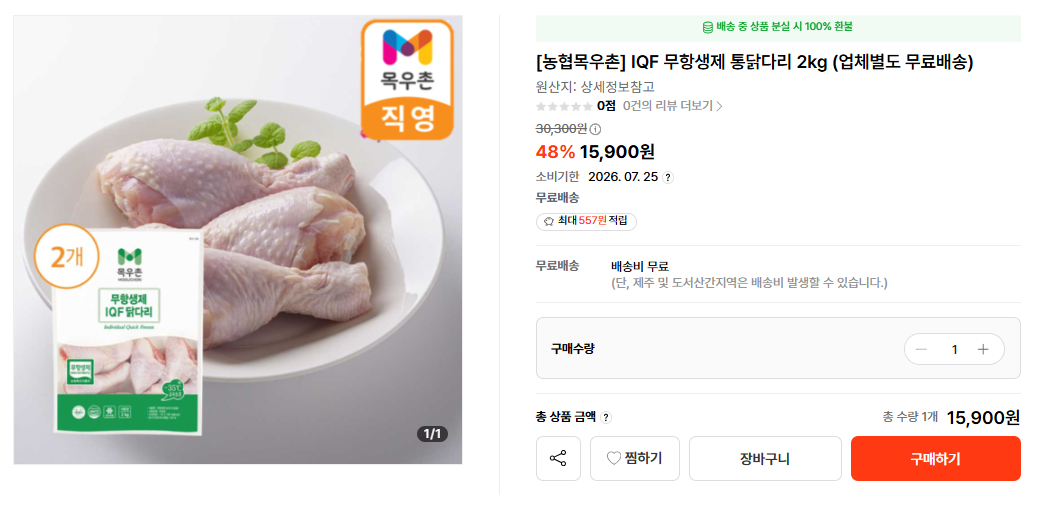Click the 최대 557원 적립 pill
The image size is (1049, 520).
coord(586,221)
